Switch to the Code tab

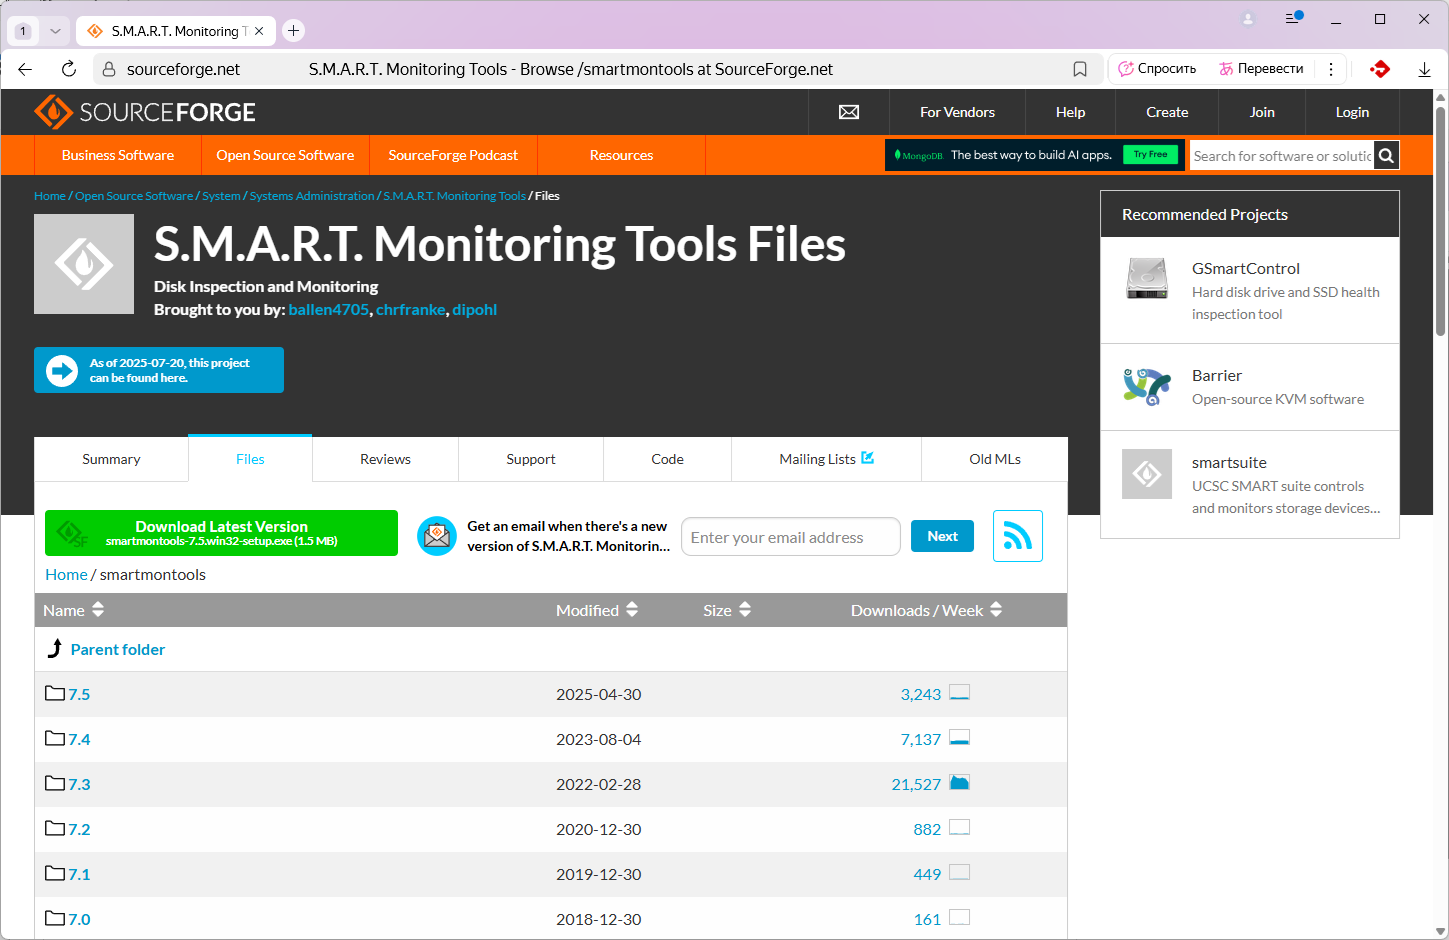[x=667, y=459]
